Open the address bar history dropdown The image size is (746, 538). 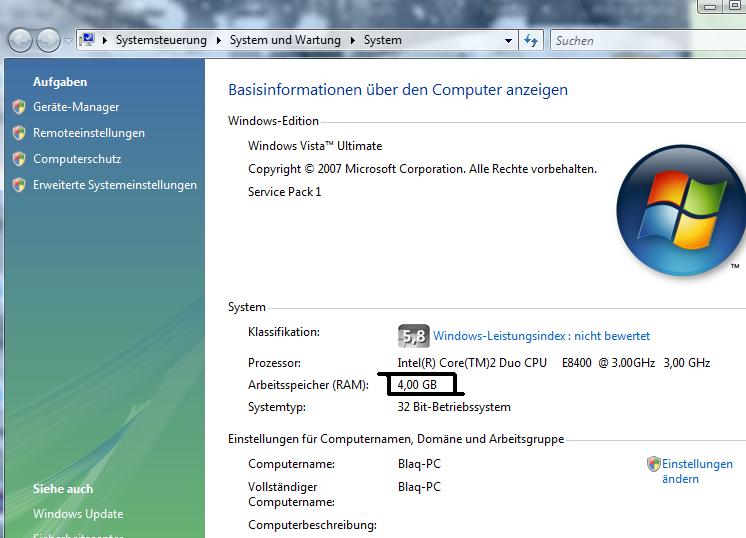coord(508,41)
